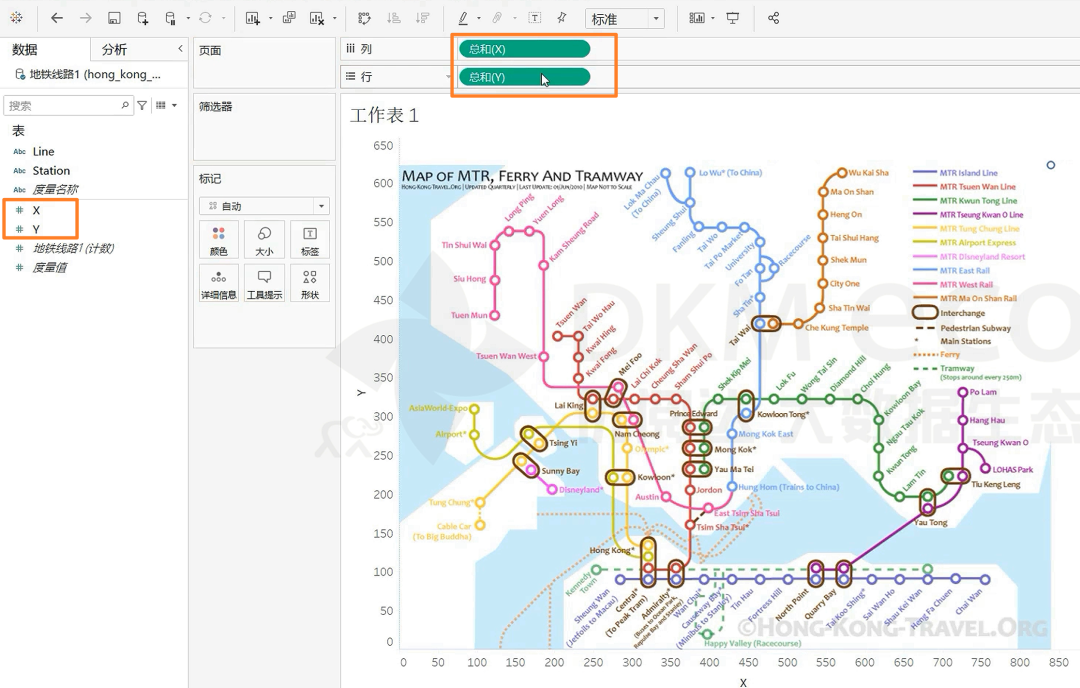Add a new data source via cylinder-plus icon
Viewport: 1080px width, 688px height.
pos(143,18)
